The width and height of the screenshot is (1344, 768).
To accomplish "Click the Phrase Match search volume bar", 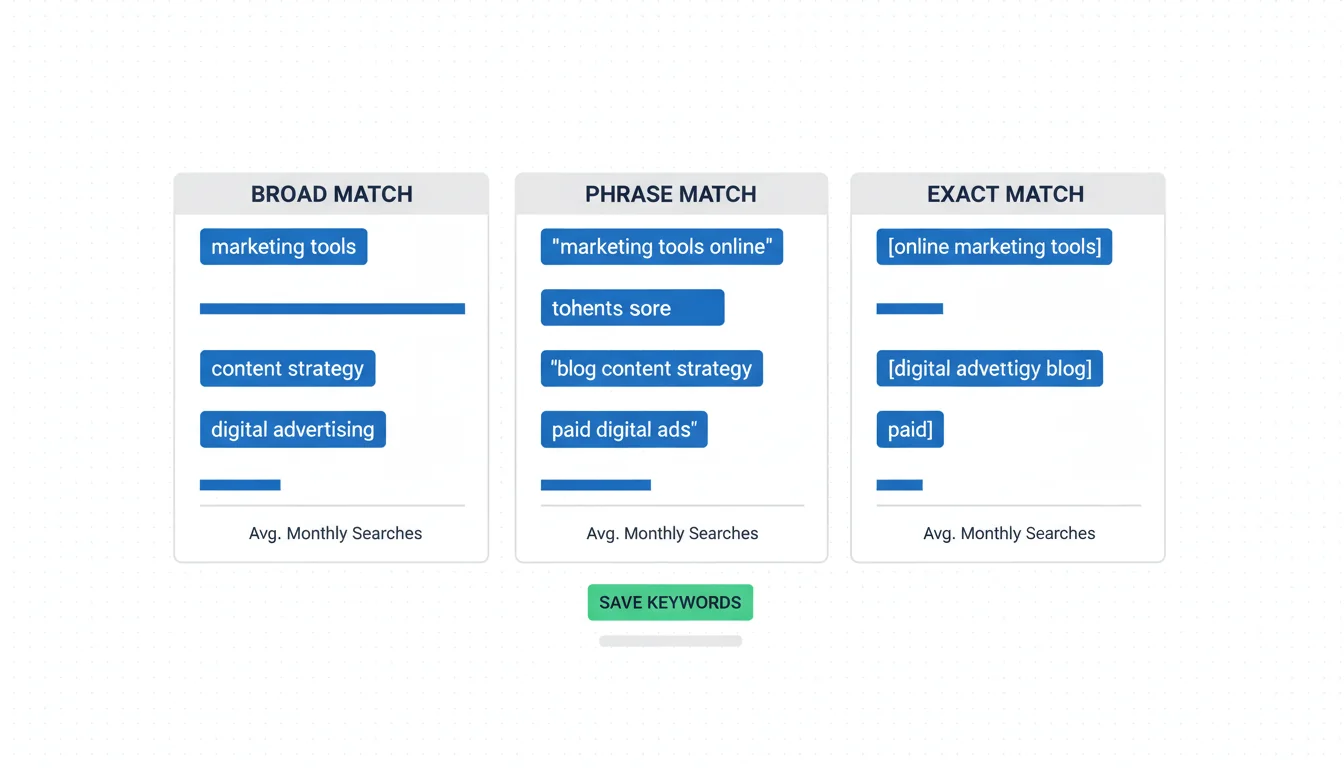I will (595, 485).
